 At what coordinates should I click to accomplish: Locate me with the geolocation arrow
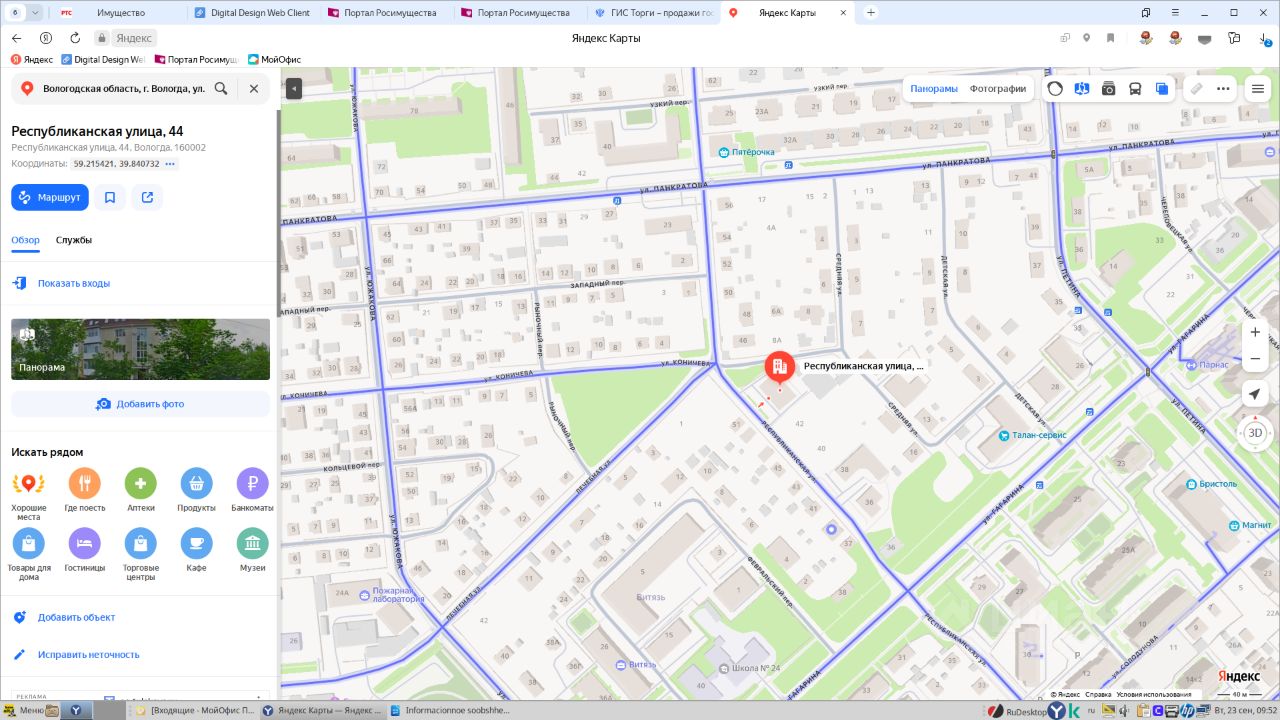click(x=1255, y=394)
